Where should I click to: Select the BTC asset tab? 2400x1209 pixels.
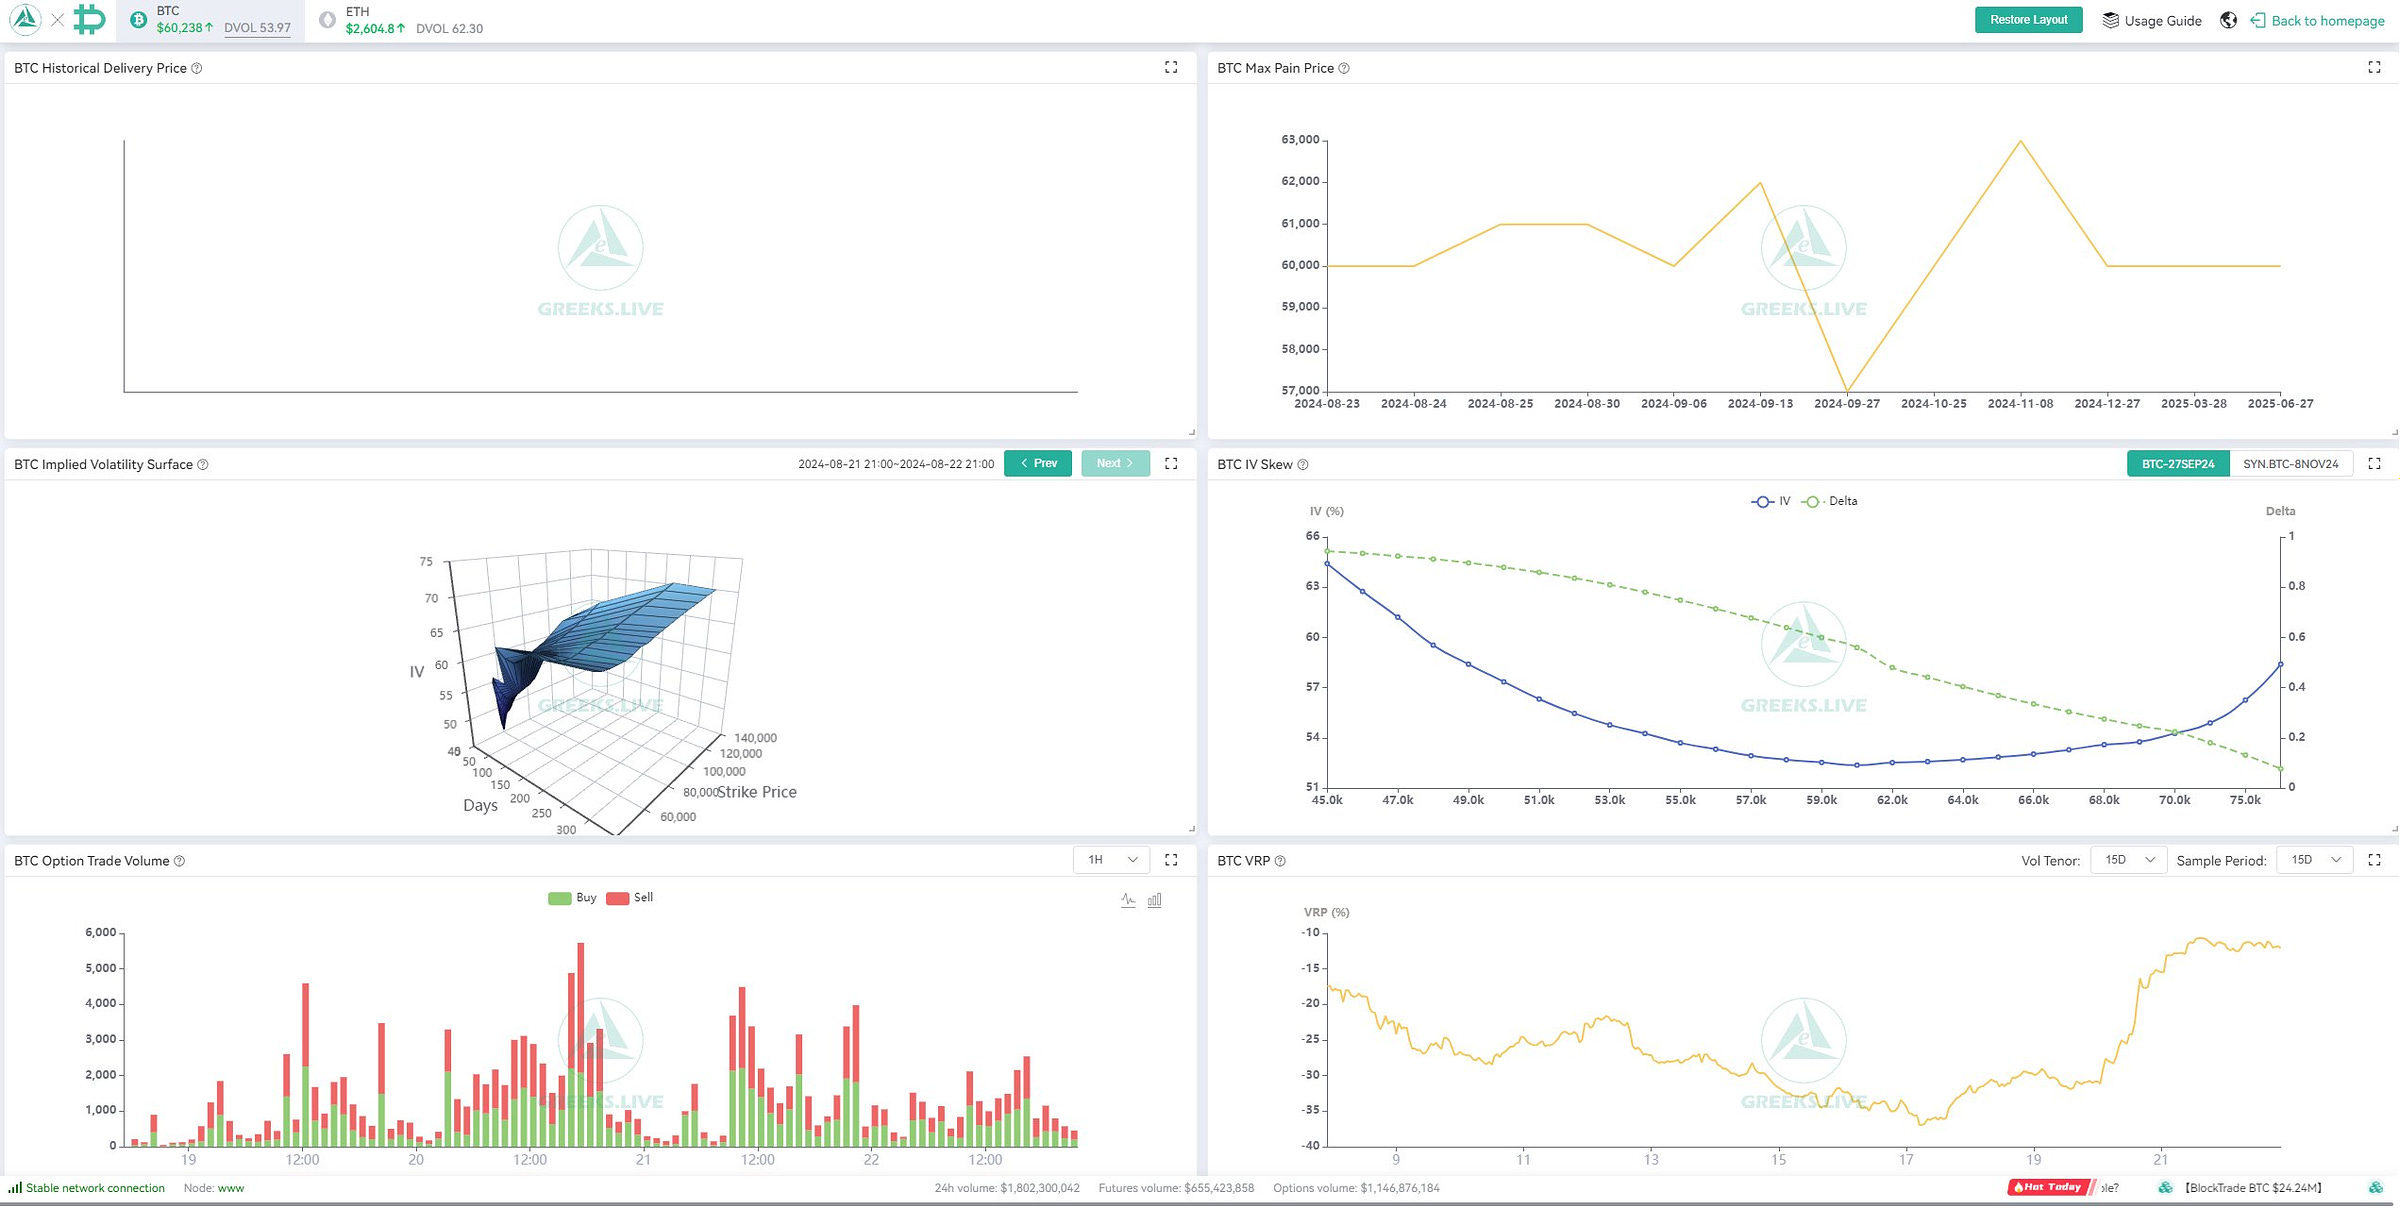coord(212,20)
